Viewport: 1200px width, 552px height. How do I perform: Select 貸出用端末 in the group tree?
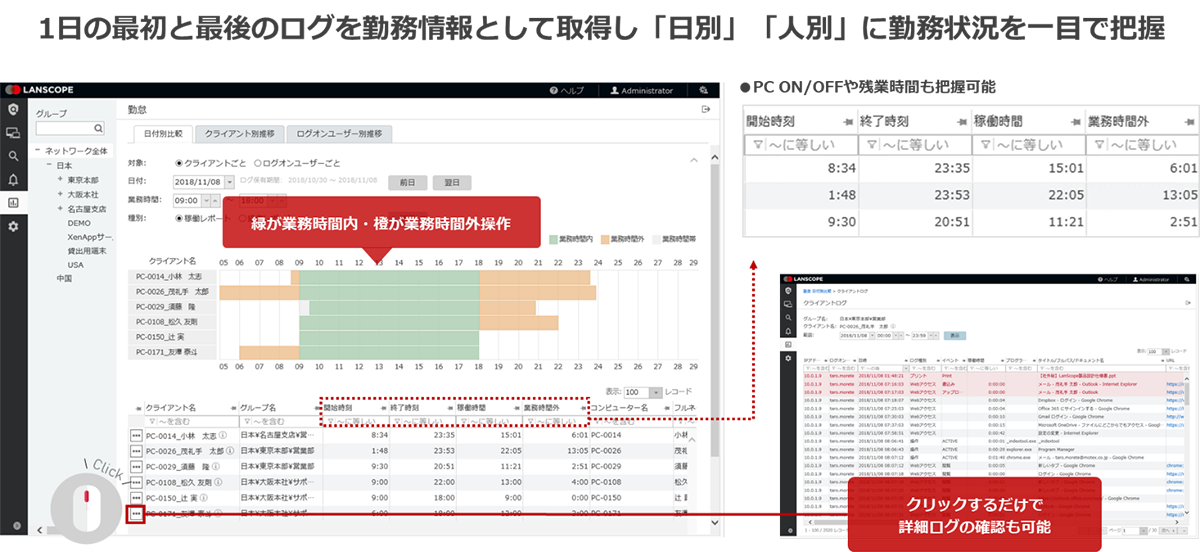85,251
